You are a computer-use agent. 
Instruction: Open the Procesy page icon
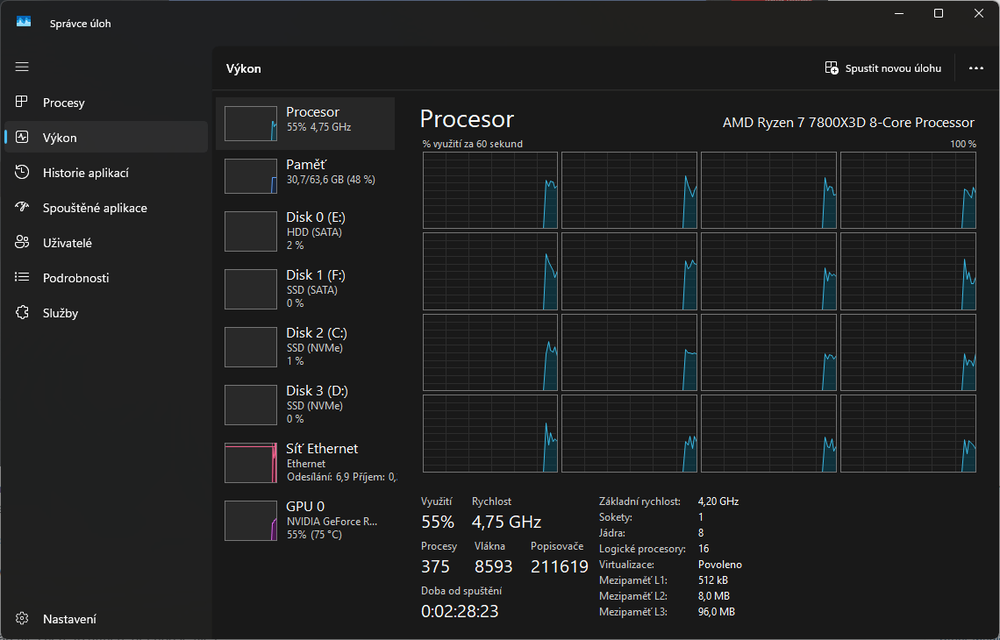[x=22, y=103]
